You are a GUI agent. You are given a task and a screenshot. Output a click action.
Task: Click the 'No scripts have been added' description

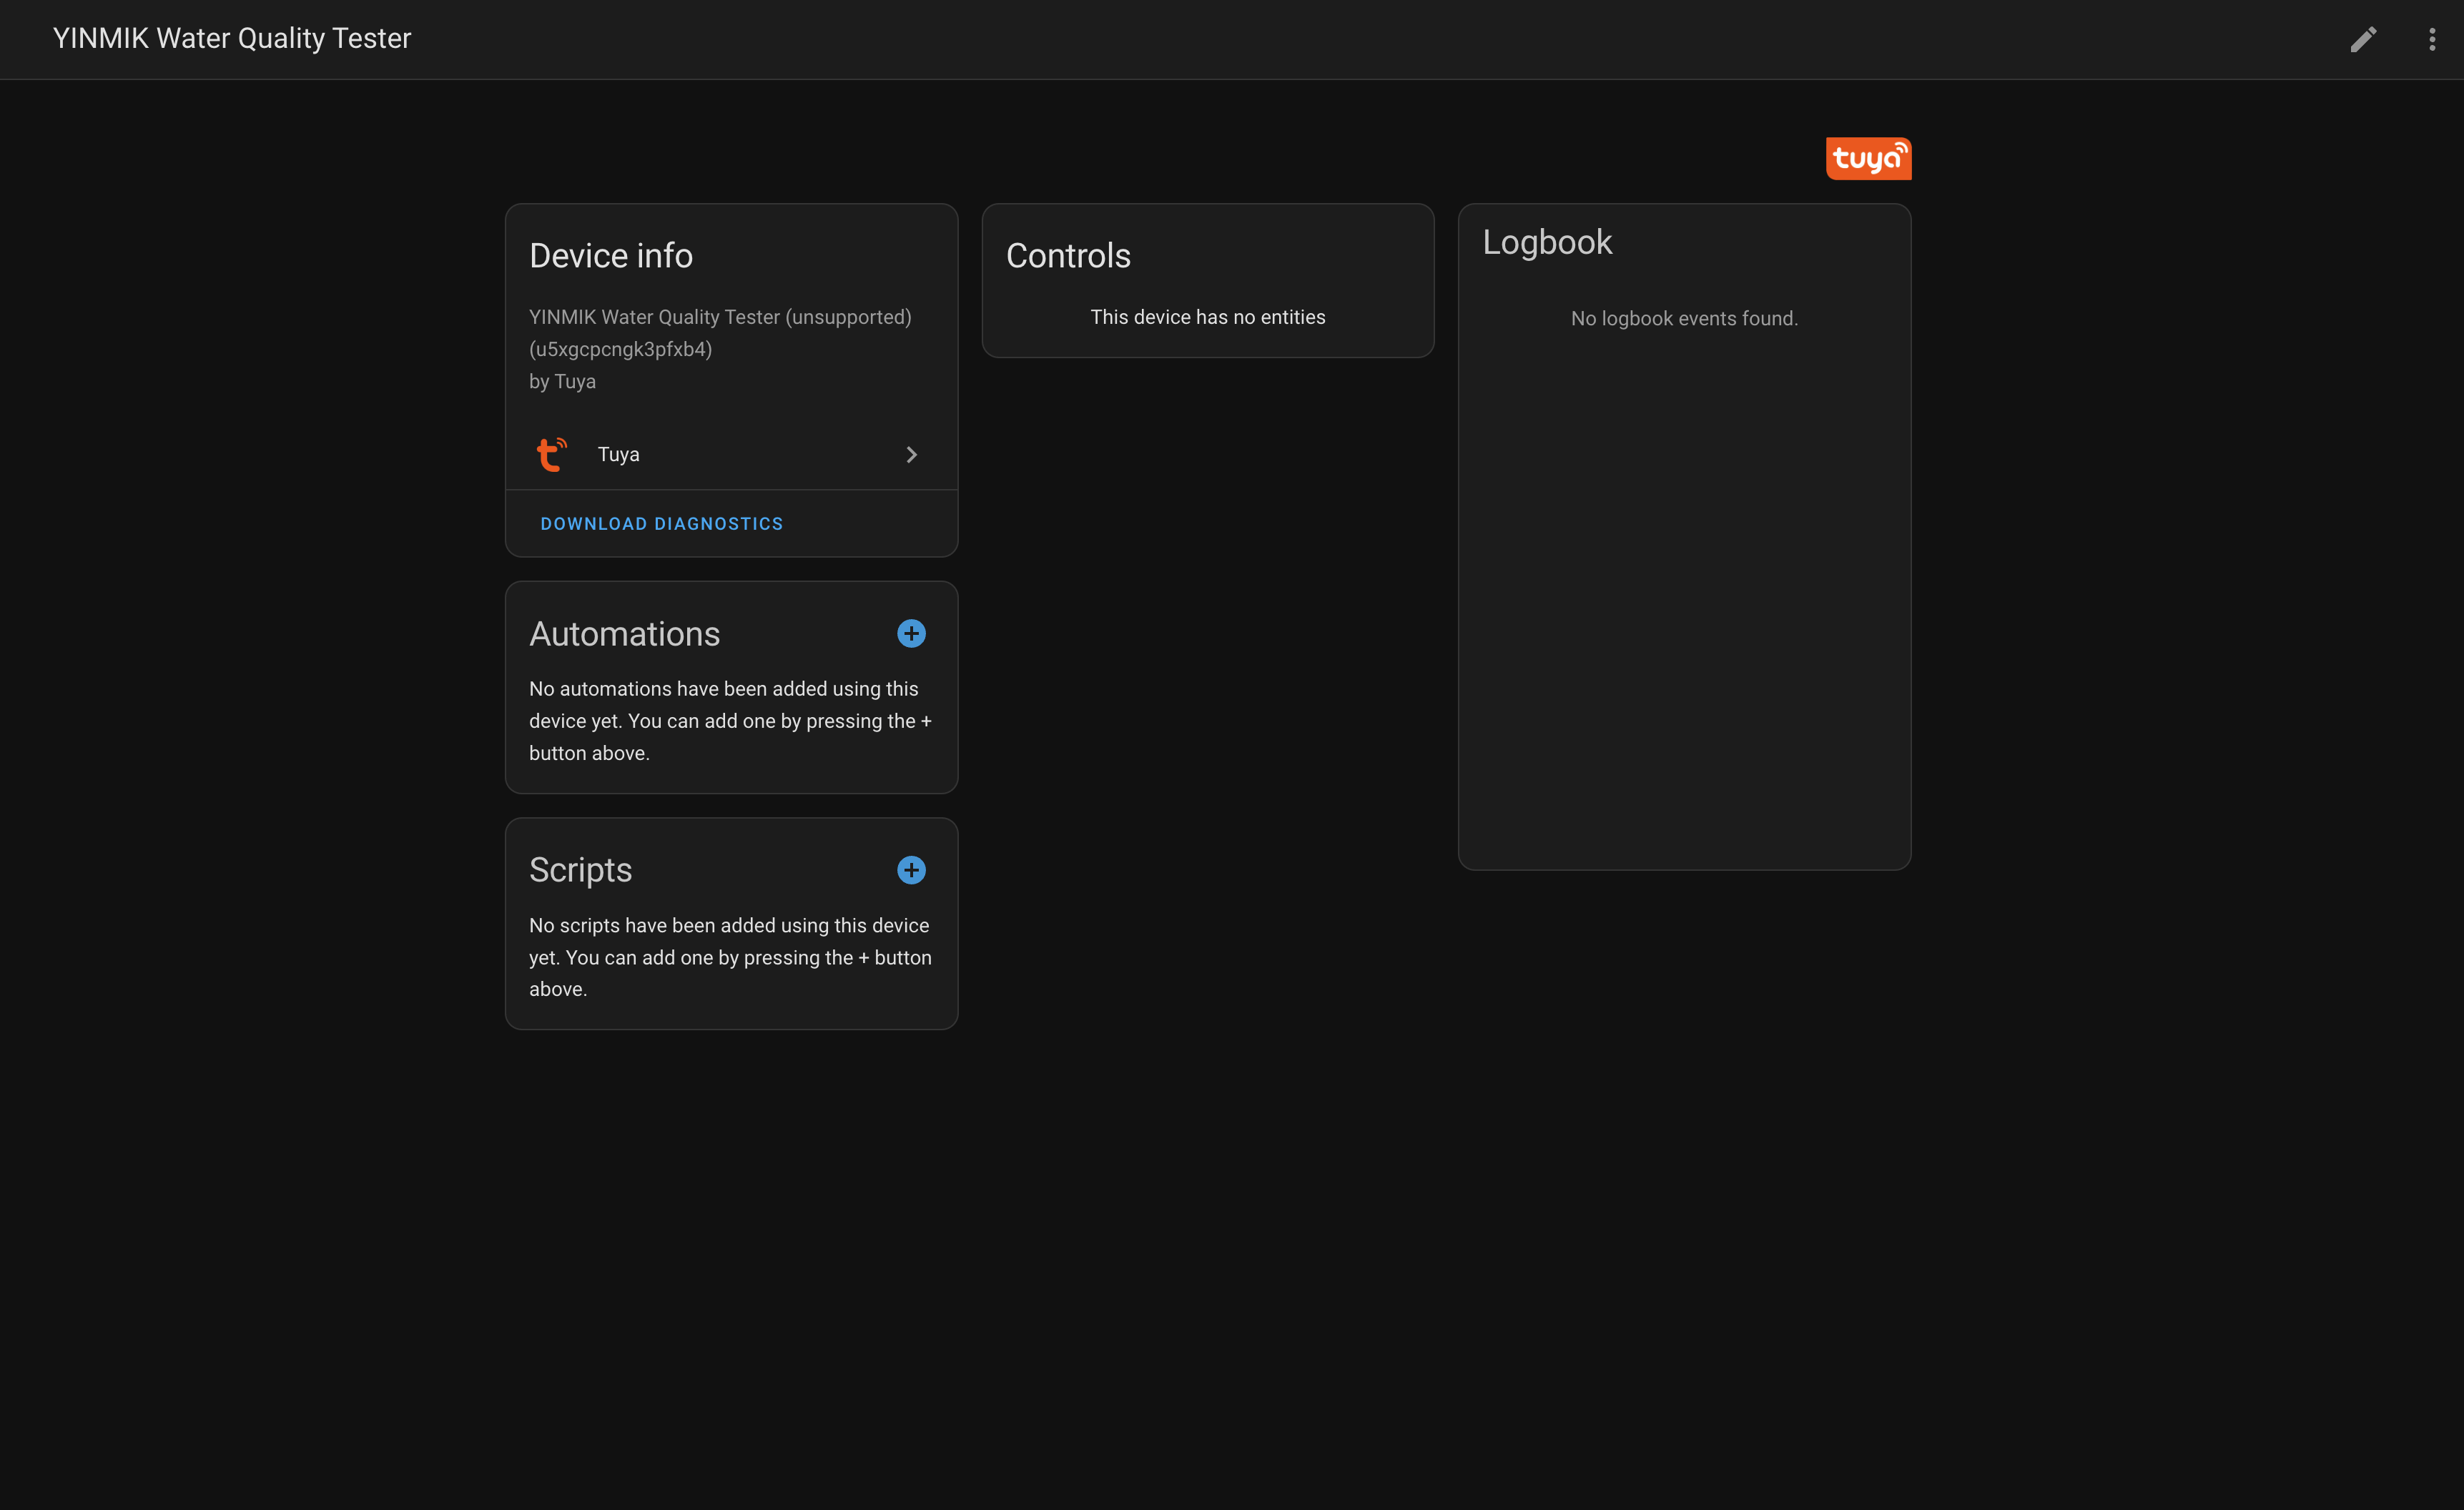click(730, 957)
